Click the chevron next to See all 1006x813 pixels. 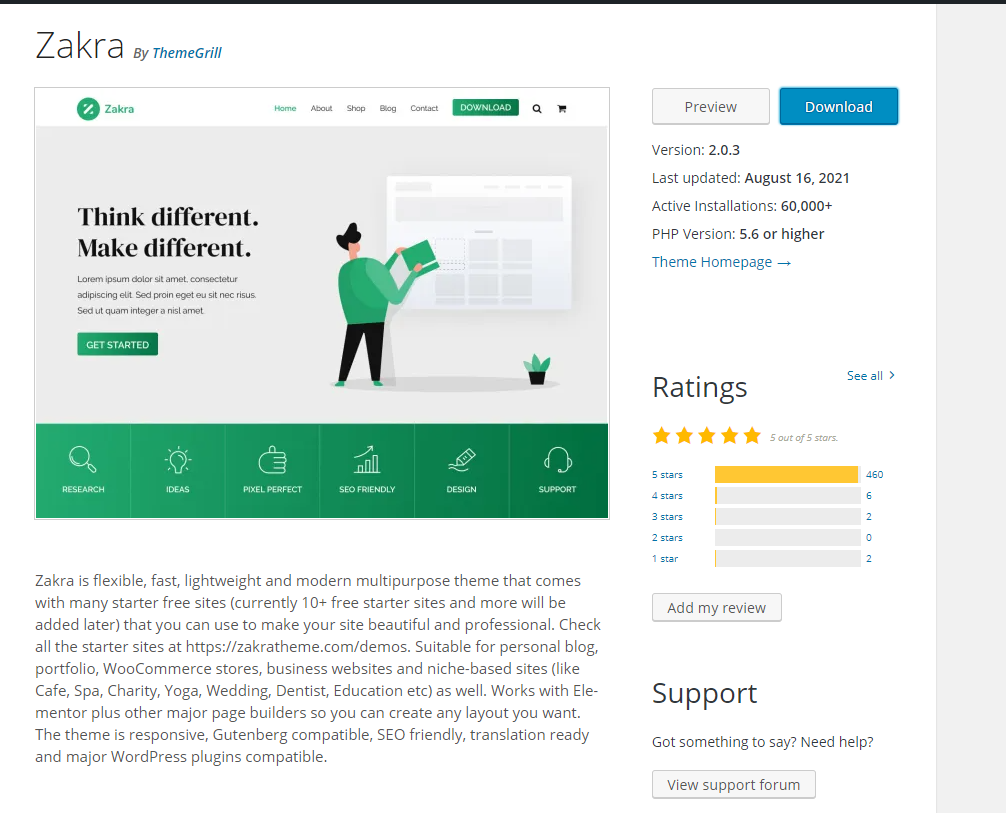coord(892,375)
